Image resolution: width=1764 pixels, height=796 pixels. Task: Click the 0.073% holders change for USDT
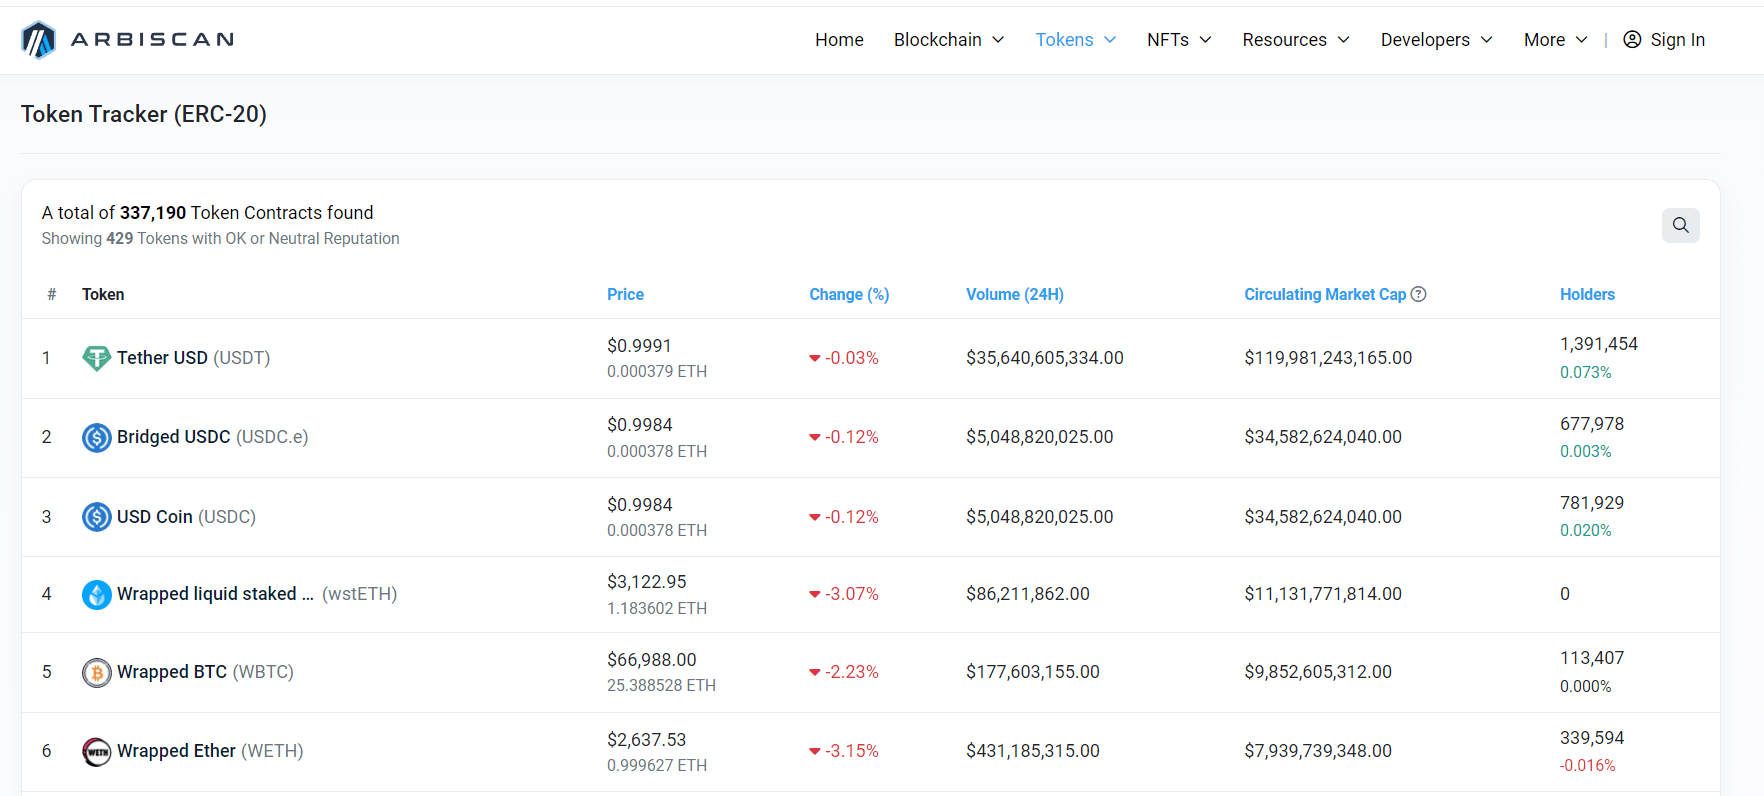coord(1586,372)
